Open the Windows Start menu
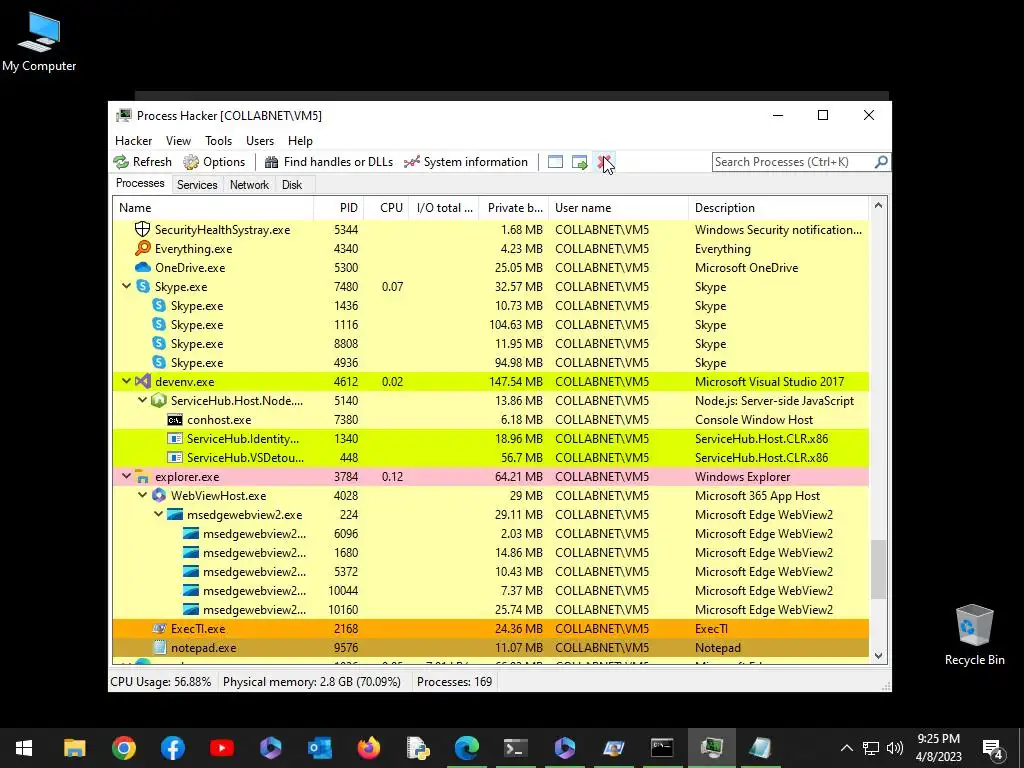This screenshot has width=1024, height=768. tap(24, 748)
